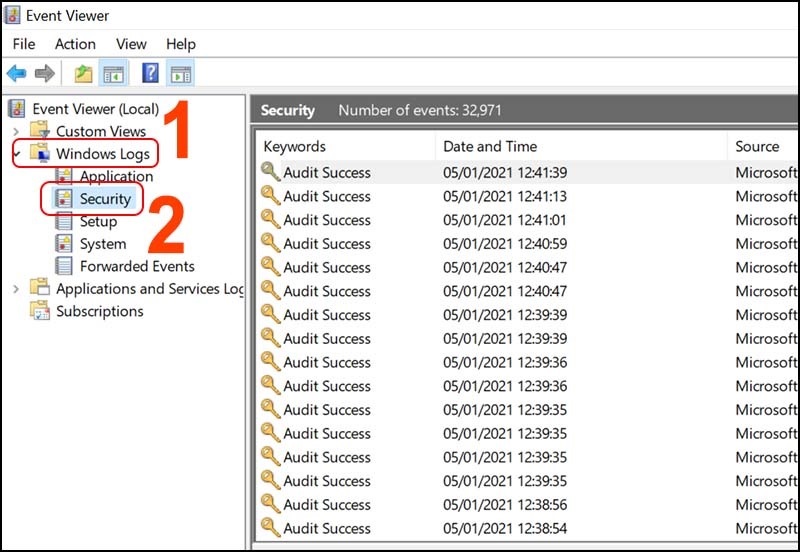This screenshot has height=552, width=800.
Task: Select the Forwarded Events log icon
Action: tap(64, 266)
